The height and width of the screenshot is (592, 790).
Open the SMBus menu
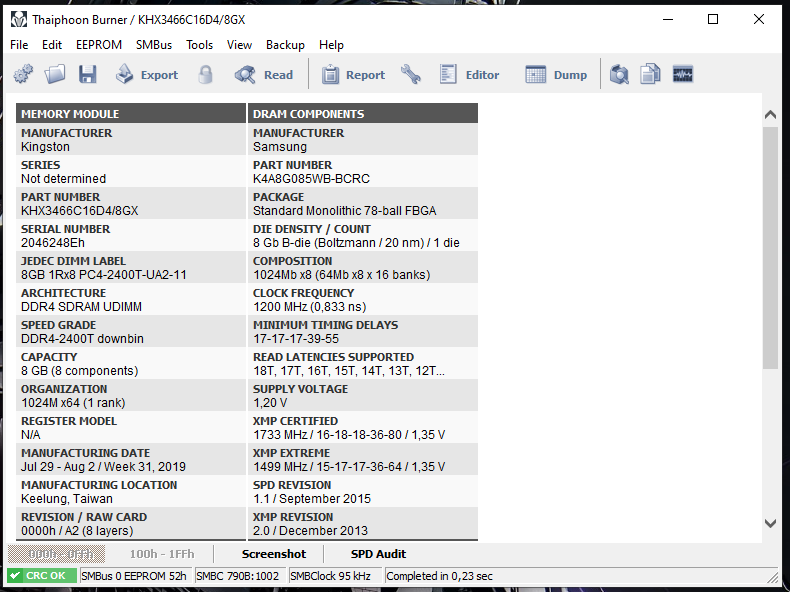[x=154, y=45]
